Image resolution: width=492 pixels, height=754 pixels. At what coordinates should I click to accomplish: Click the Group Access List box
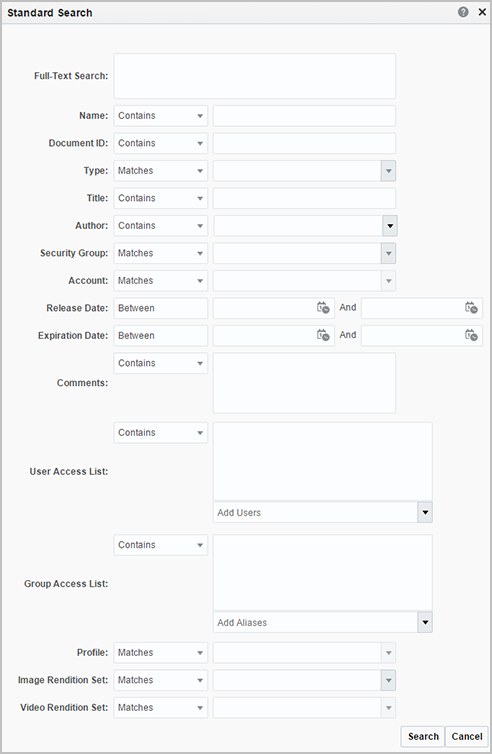(323, 572)
